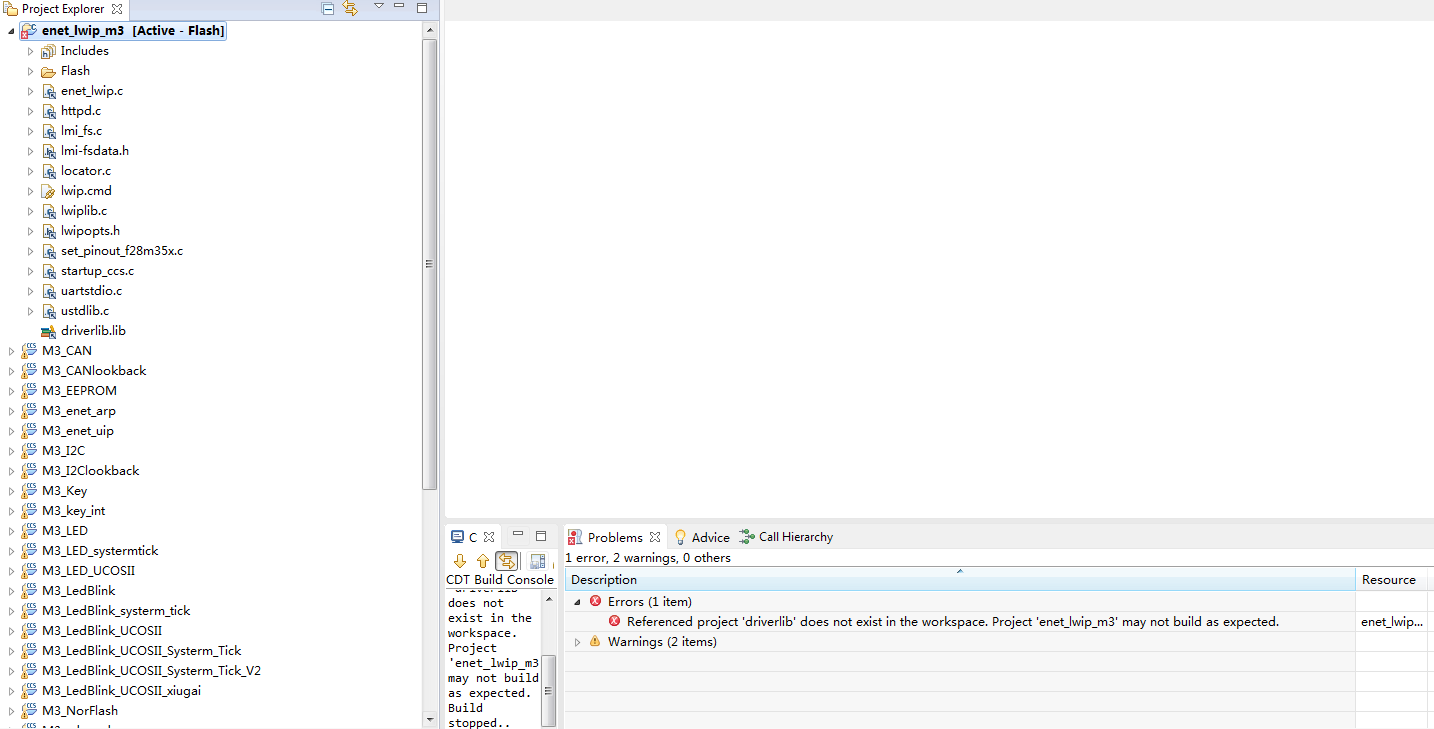Close the Problems tab
The height and width of the screenshot is (729, 1434).
pos(655,537)
